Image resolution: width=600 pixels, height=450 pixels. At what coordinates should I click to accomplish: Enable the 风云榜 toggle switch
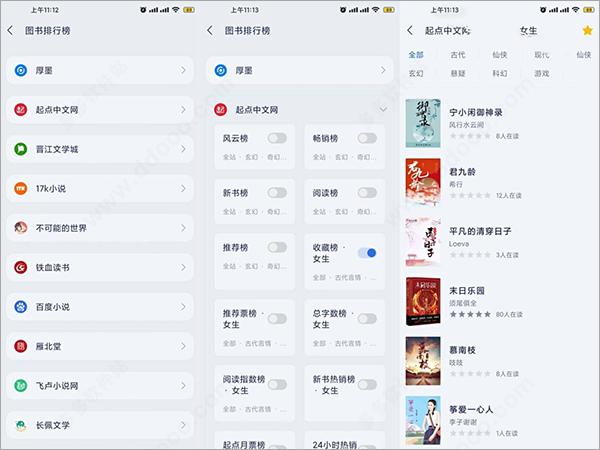coord(277,138)
